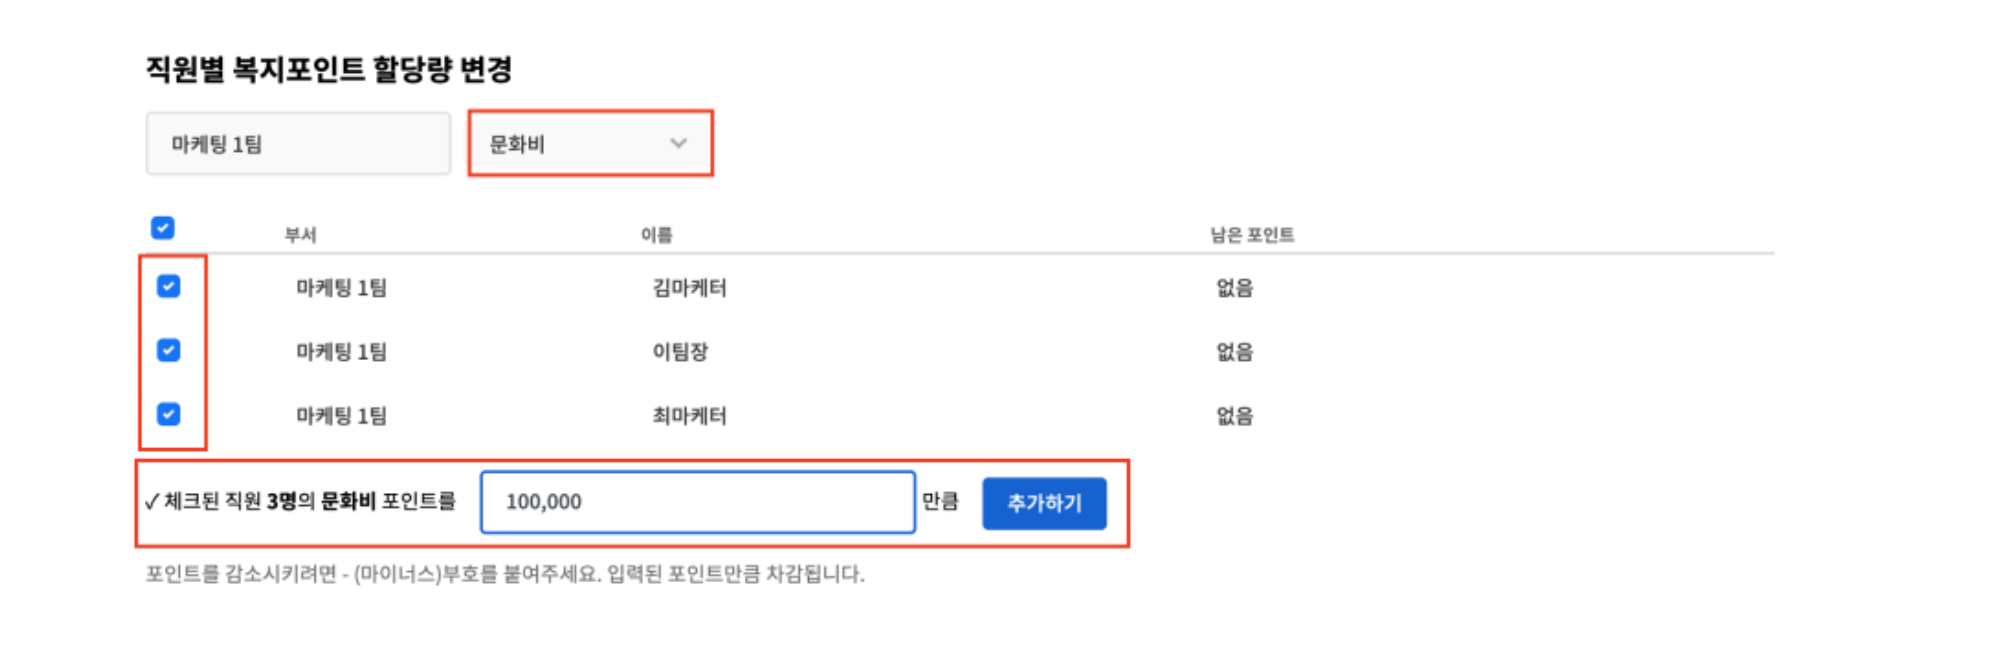Click the checkmark icon before 체크된 직원
Screen dimensions: 2002x670
152,502
